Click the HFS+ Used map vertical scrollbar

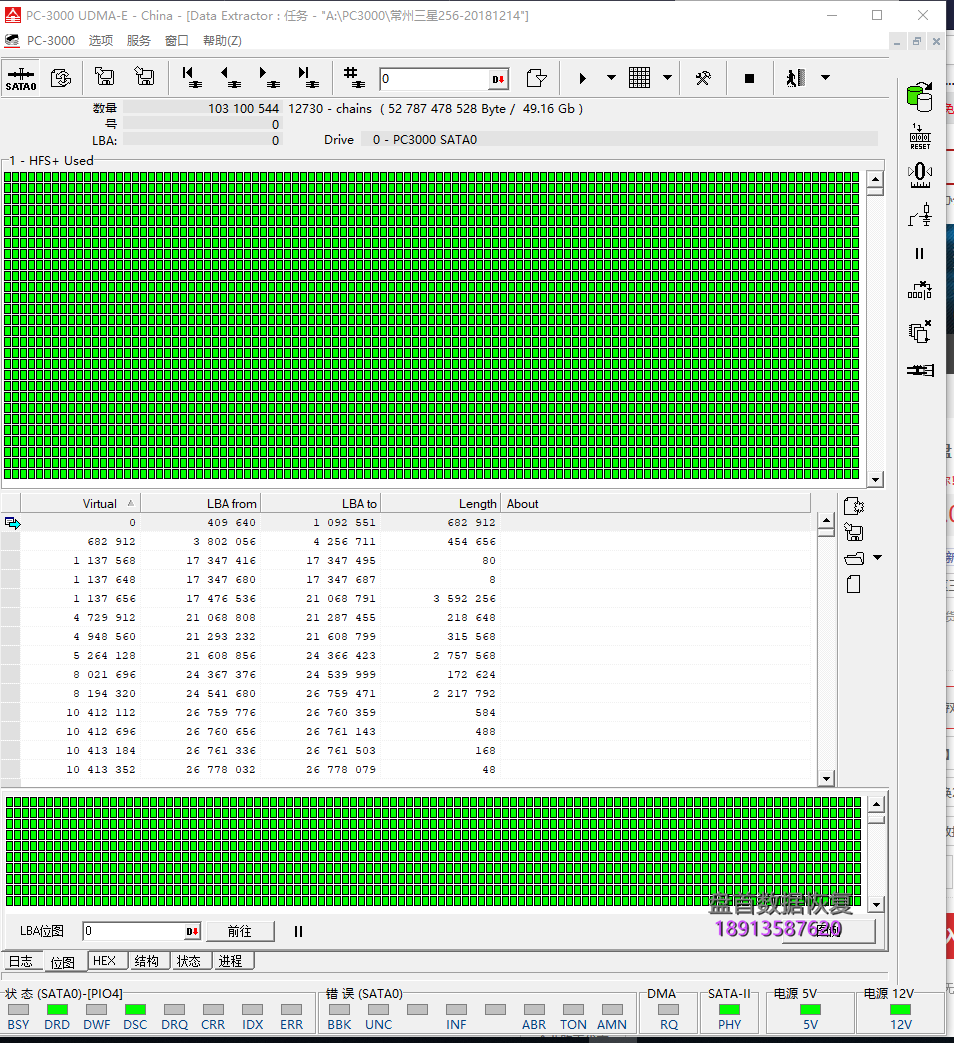[875, 330]
